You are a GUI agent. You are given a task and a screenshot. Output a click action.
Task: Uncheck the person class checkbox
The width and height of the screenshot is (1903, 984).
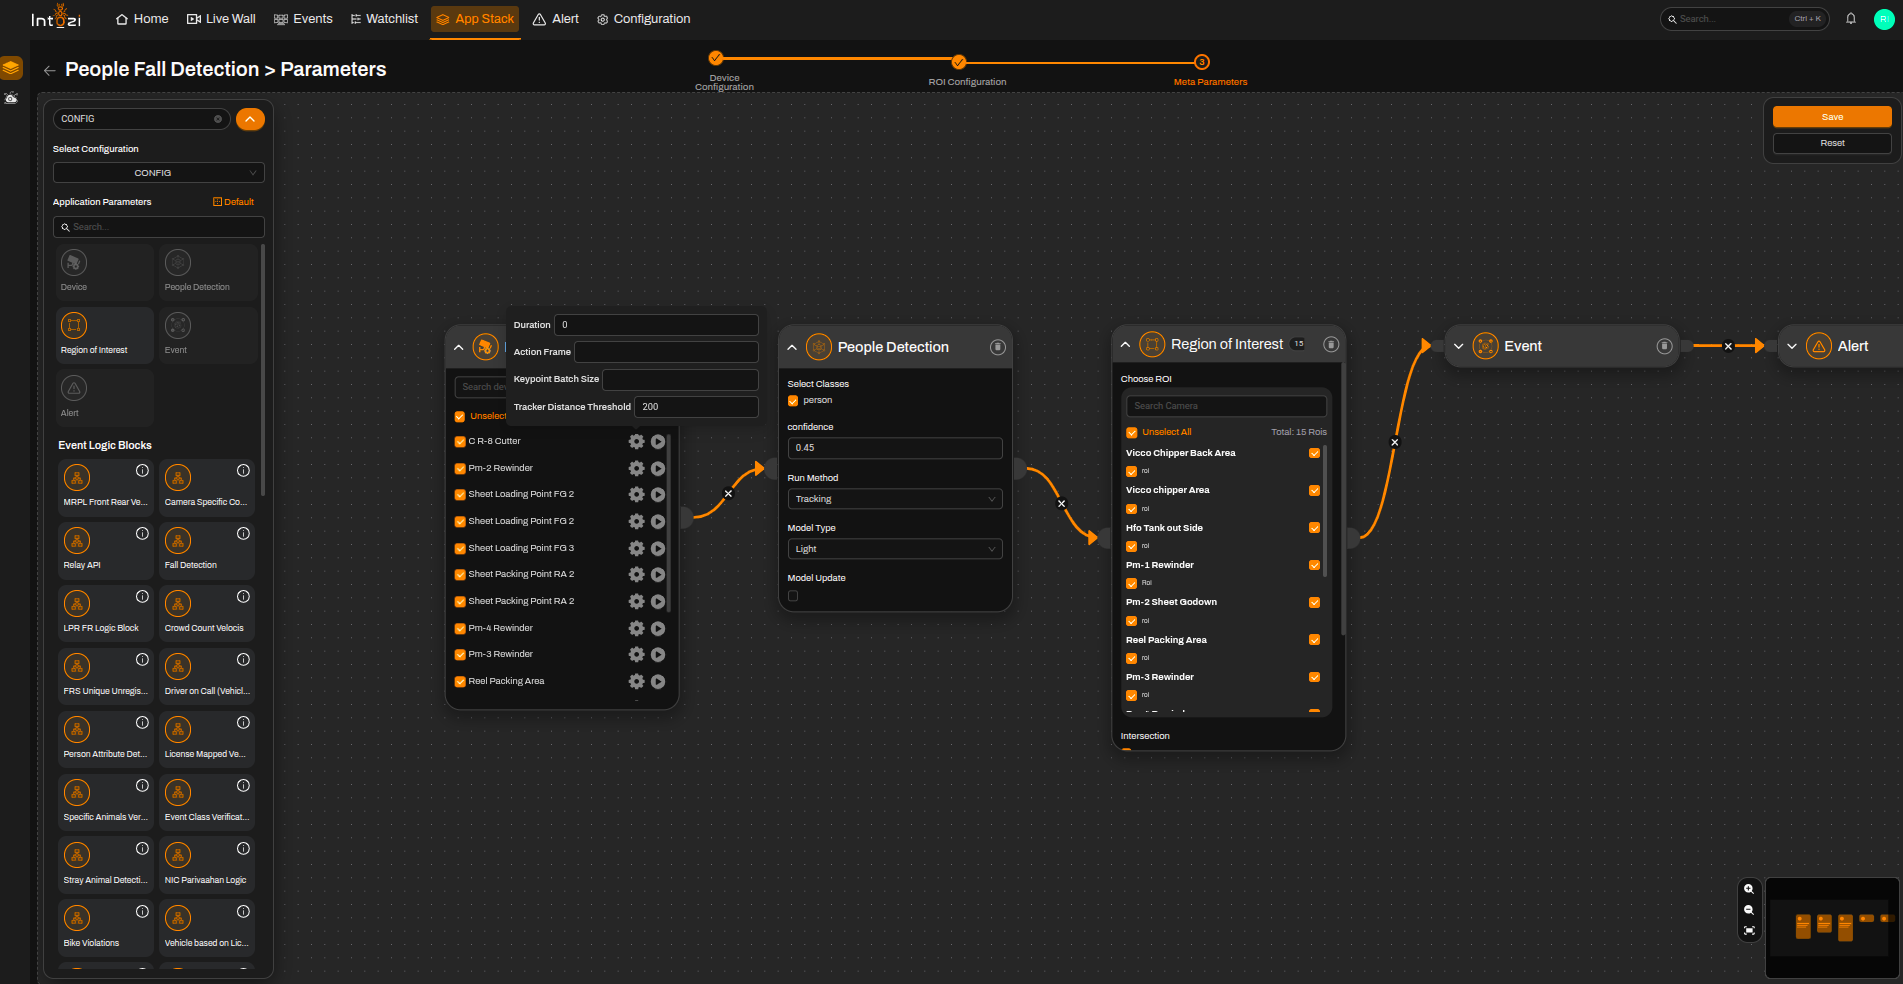793,401
